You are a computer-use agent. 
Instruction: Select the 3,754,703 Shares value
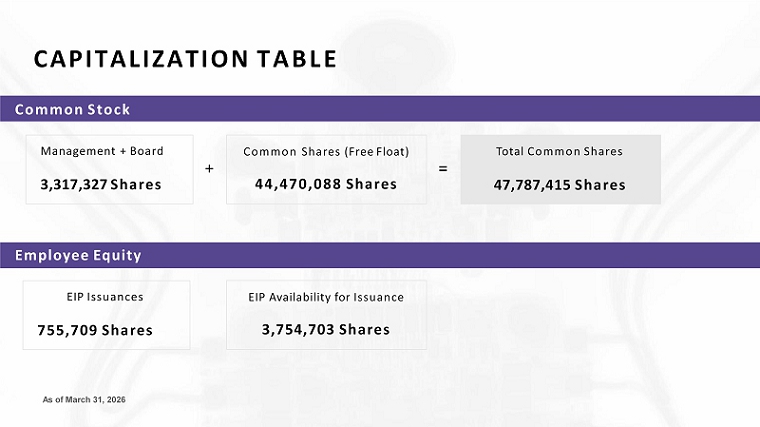click(x=326, y=329)
